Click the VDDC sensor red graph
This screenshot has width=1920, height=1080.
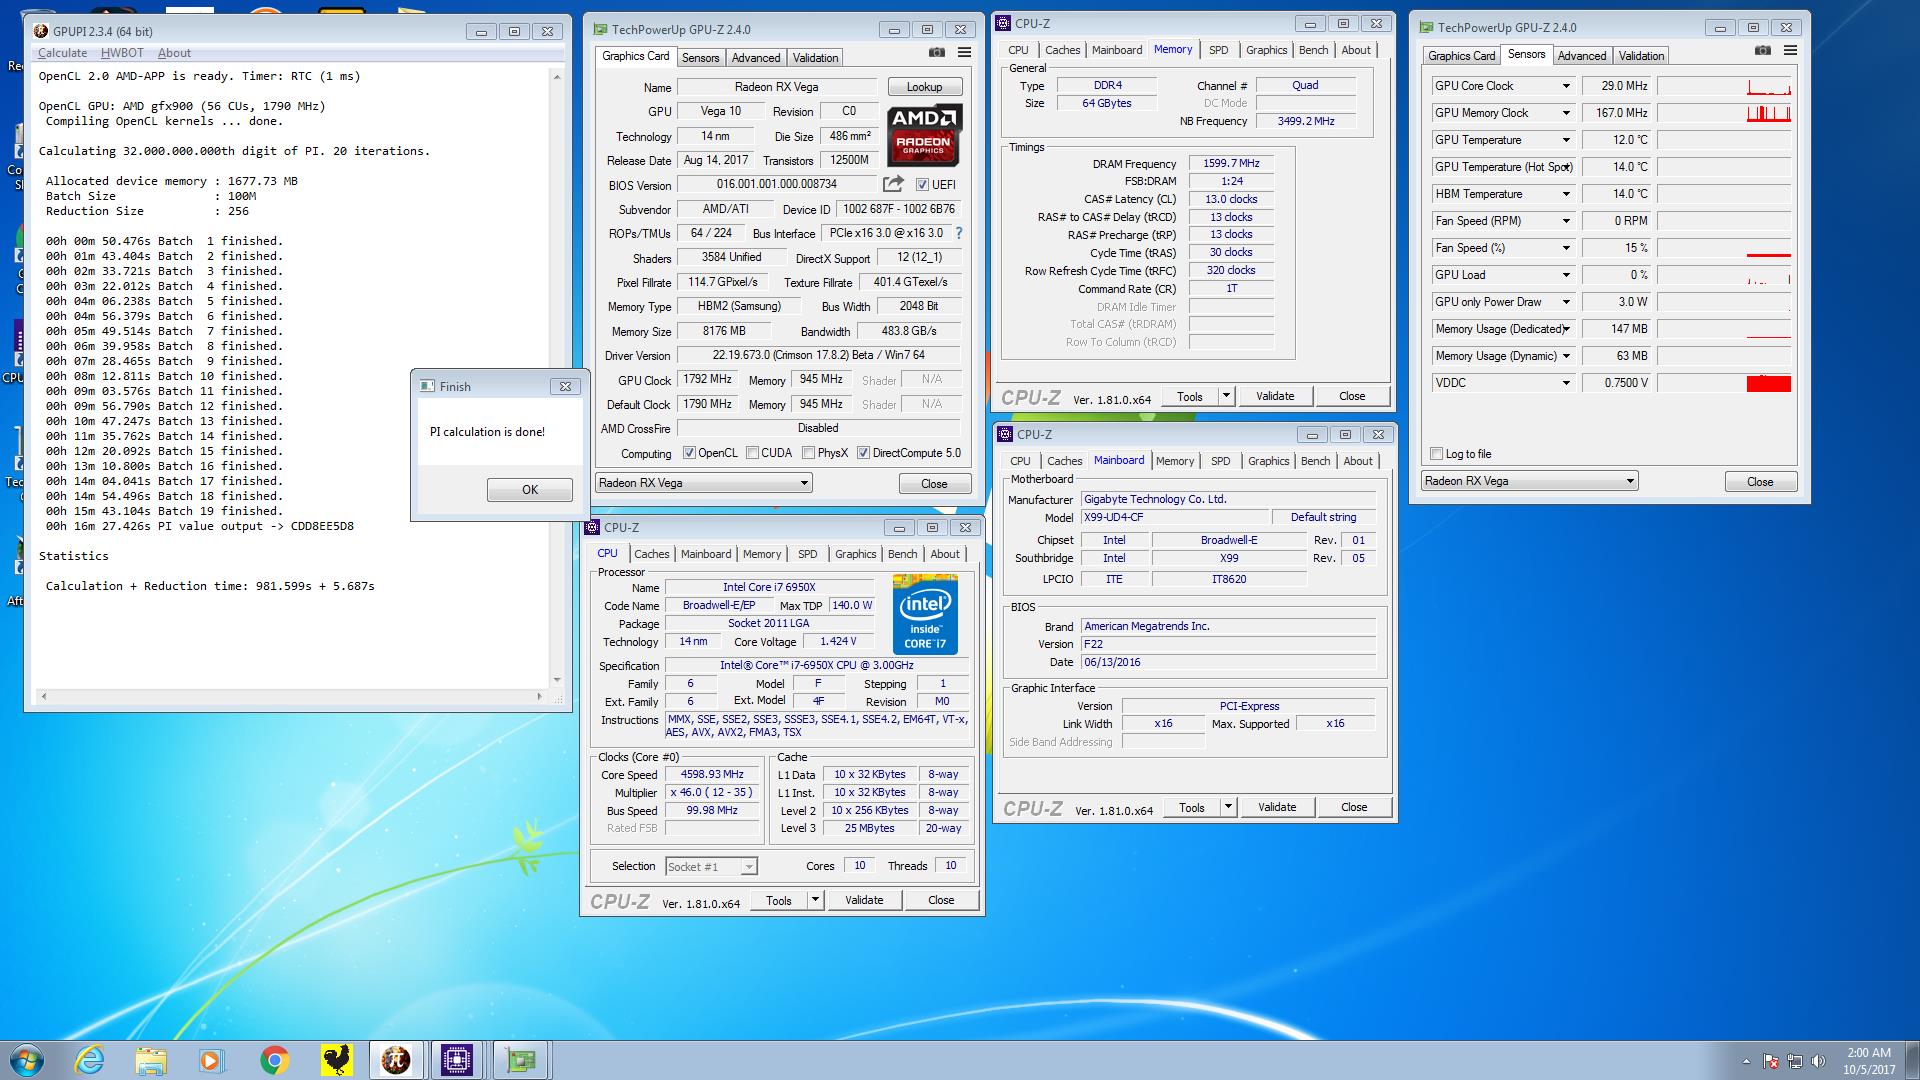pos(1768,383)
